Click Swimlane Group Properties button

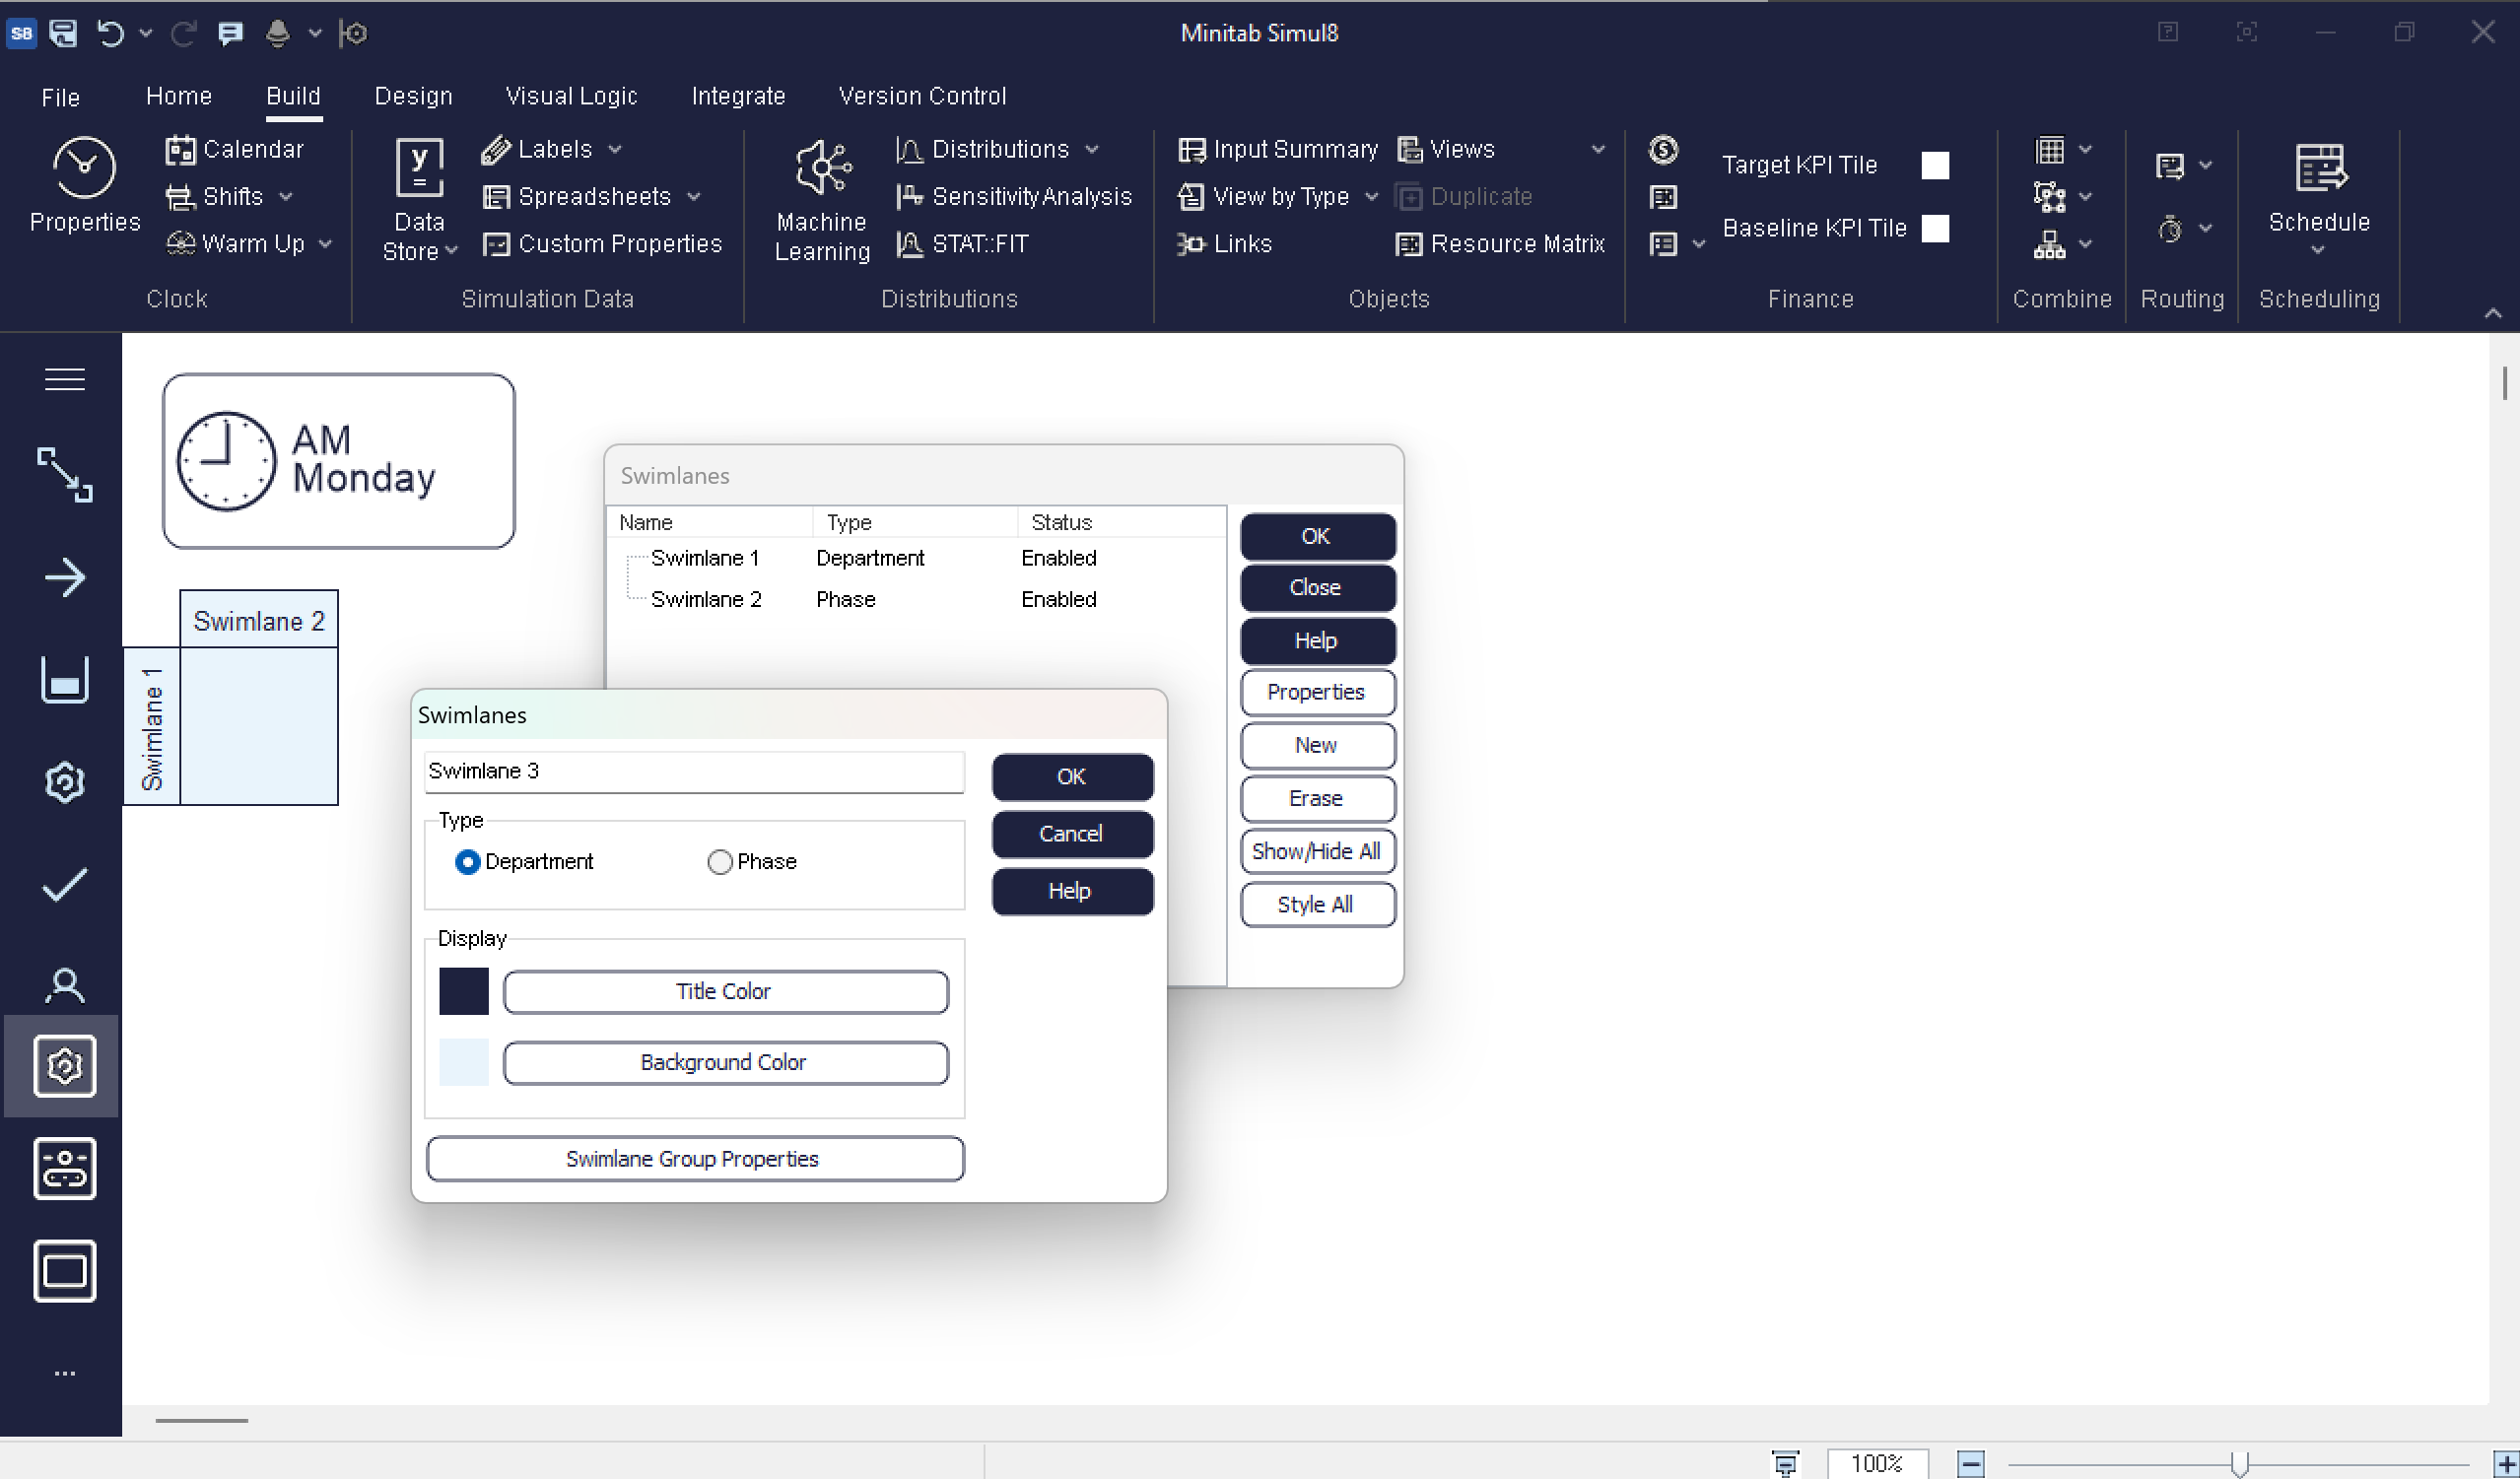(x=694, y=1159)
